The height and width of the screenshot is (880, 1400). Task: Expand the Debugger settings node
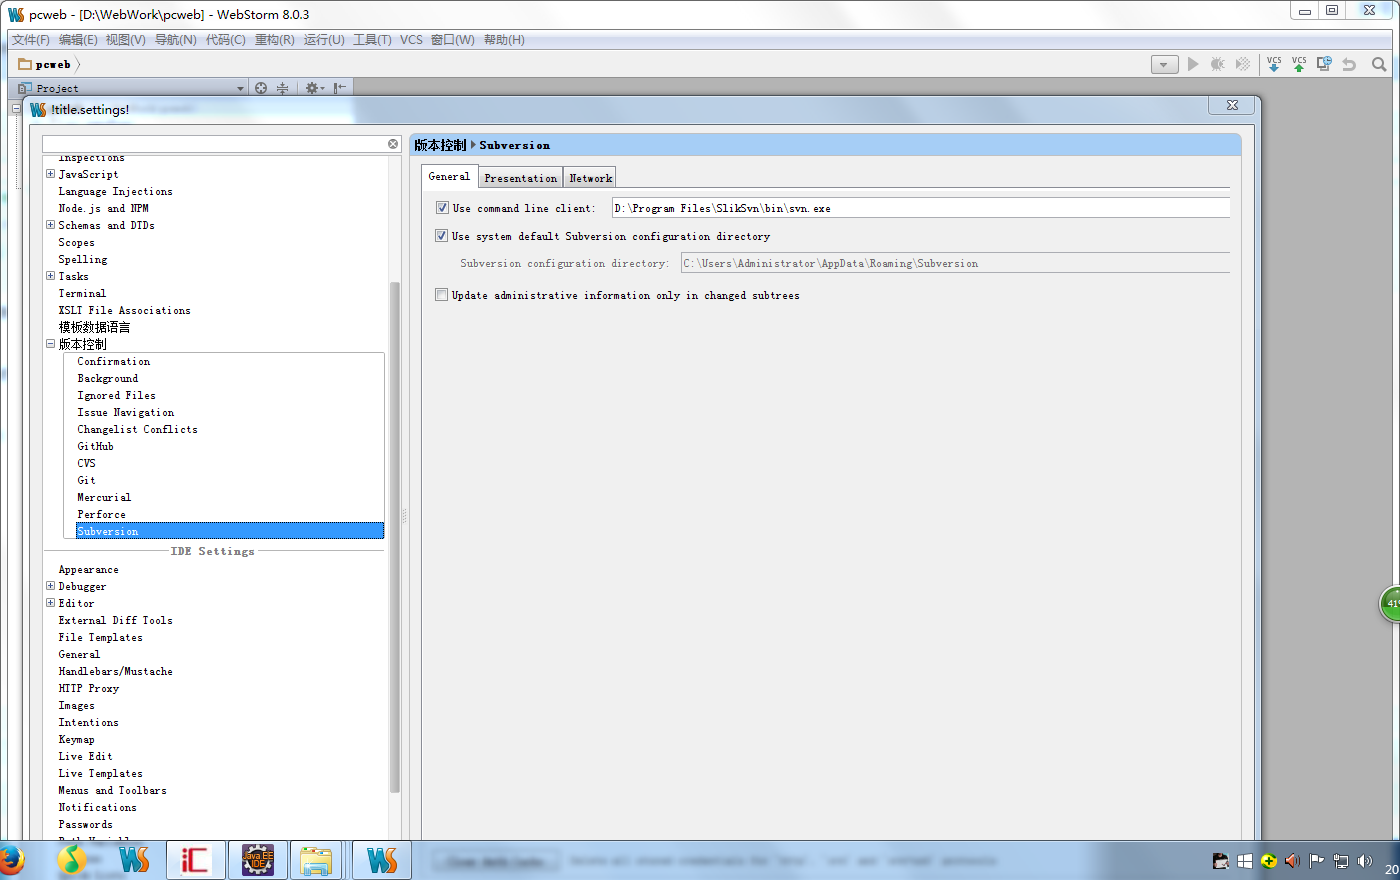pos(50,586)
